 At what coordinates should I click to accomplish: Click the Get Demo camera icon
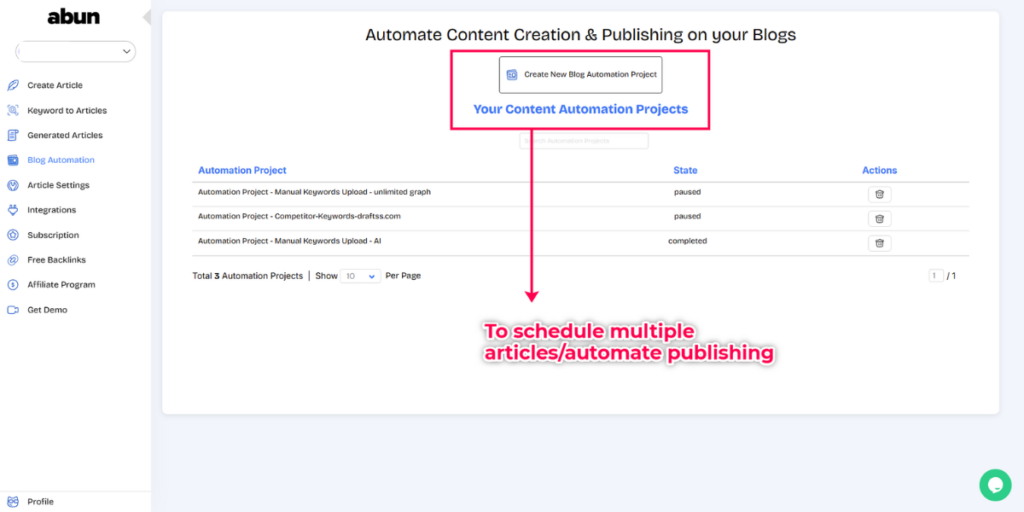pyautogui.click(x=12, y=310)
